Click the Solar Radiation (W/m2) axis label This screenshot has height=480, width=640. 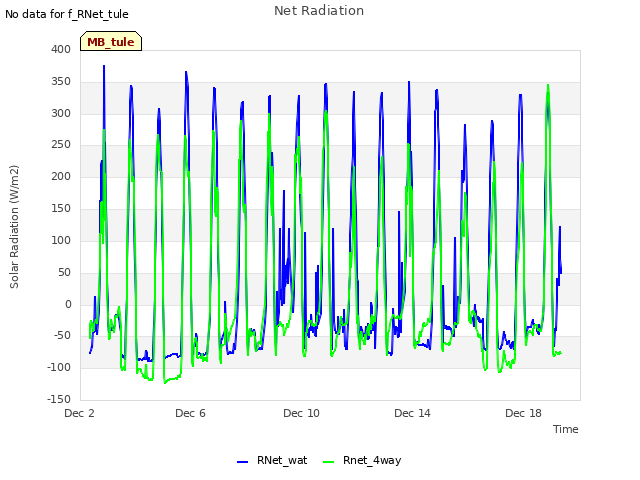14,227
